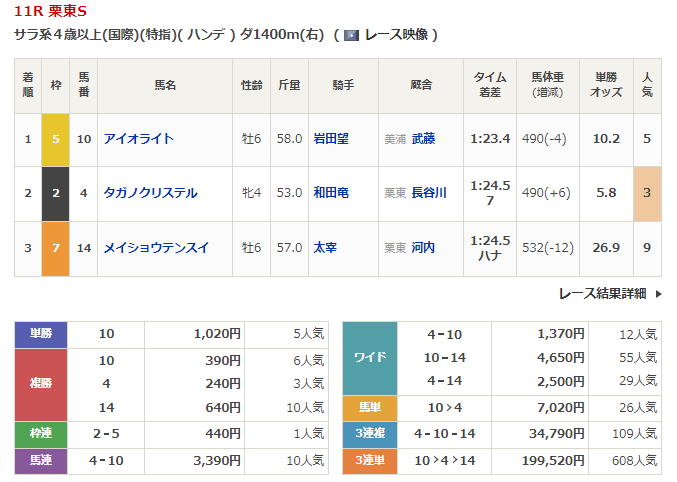Click the arrow beside レース結果詳細
The width and height of the screenshot is (677, 482).
coord(658,294)
